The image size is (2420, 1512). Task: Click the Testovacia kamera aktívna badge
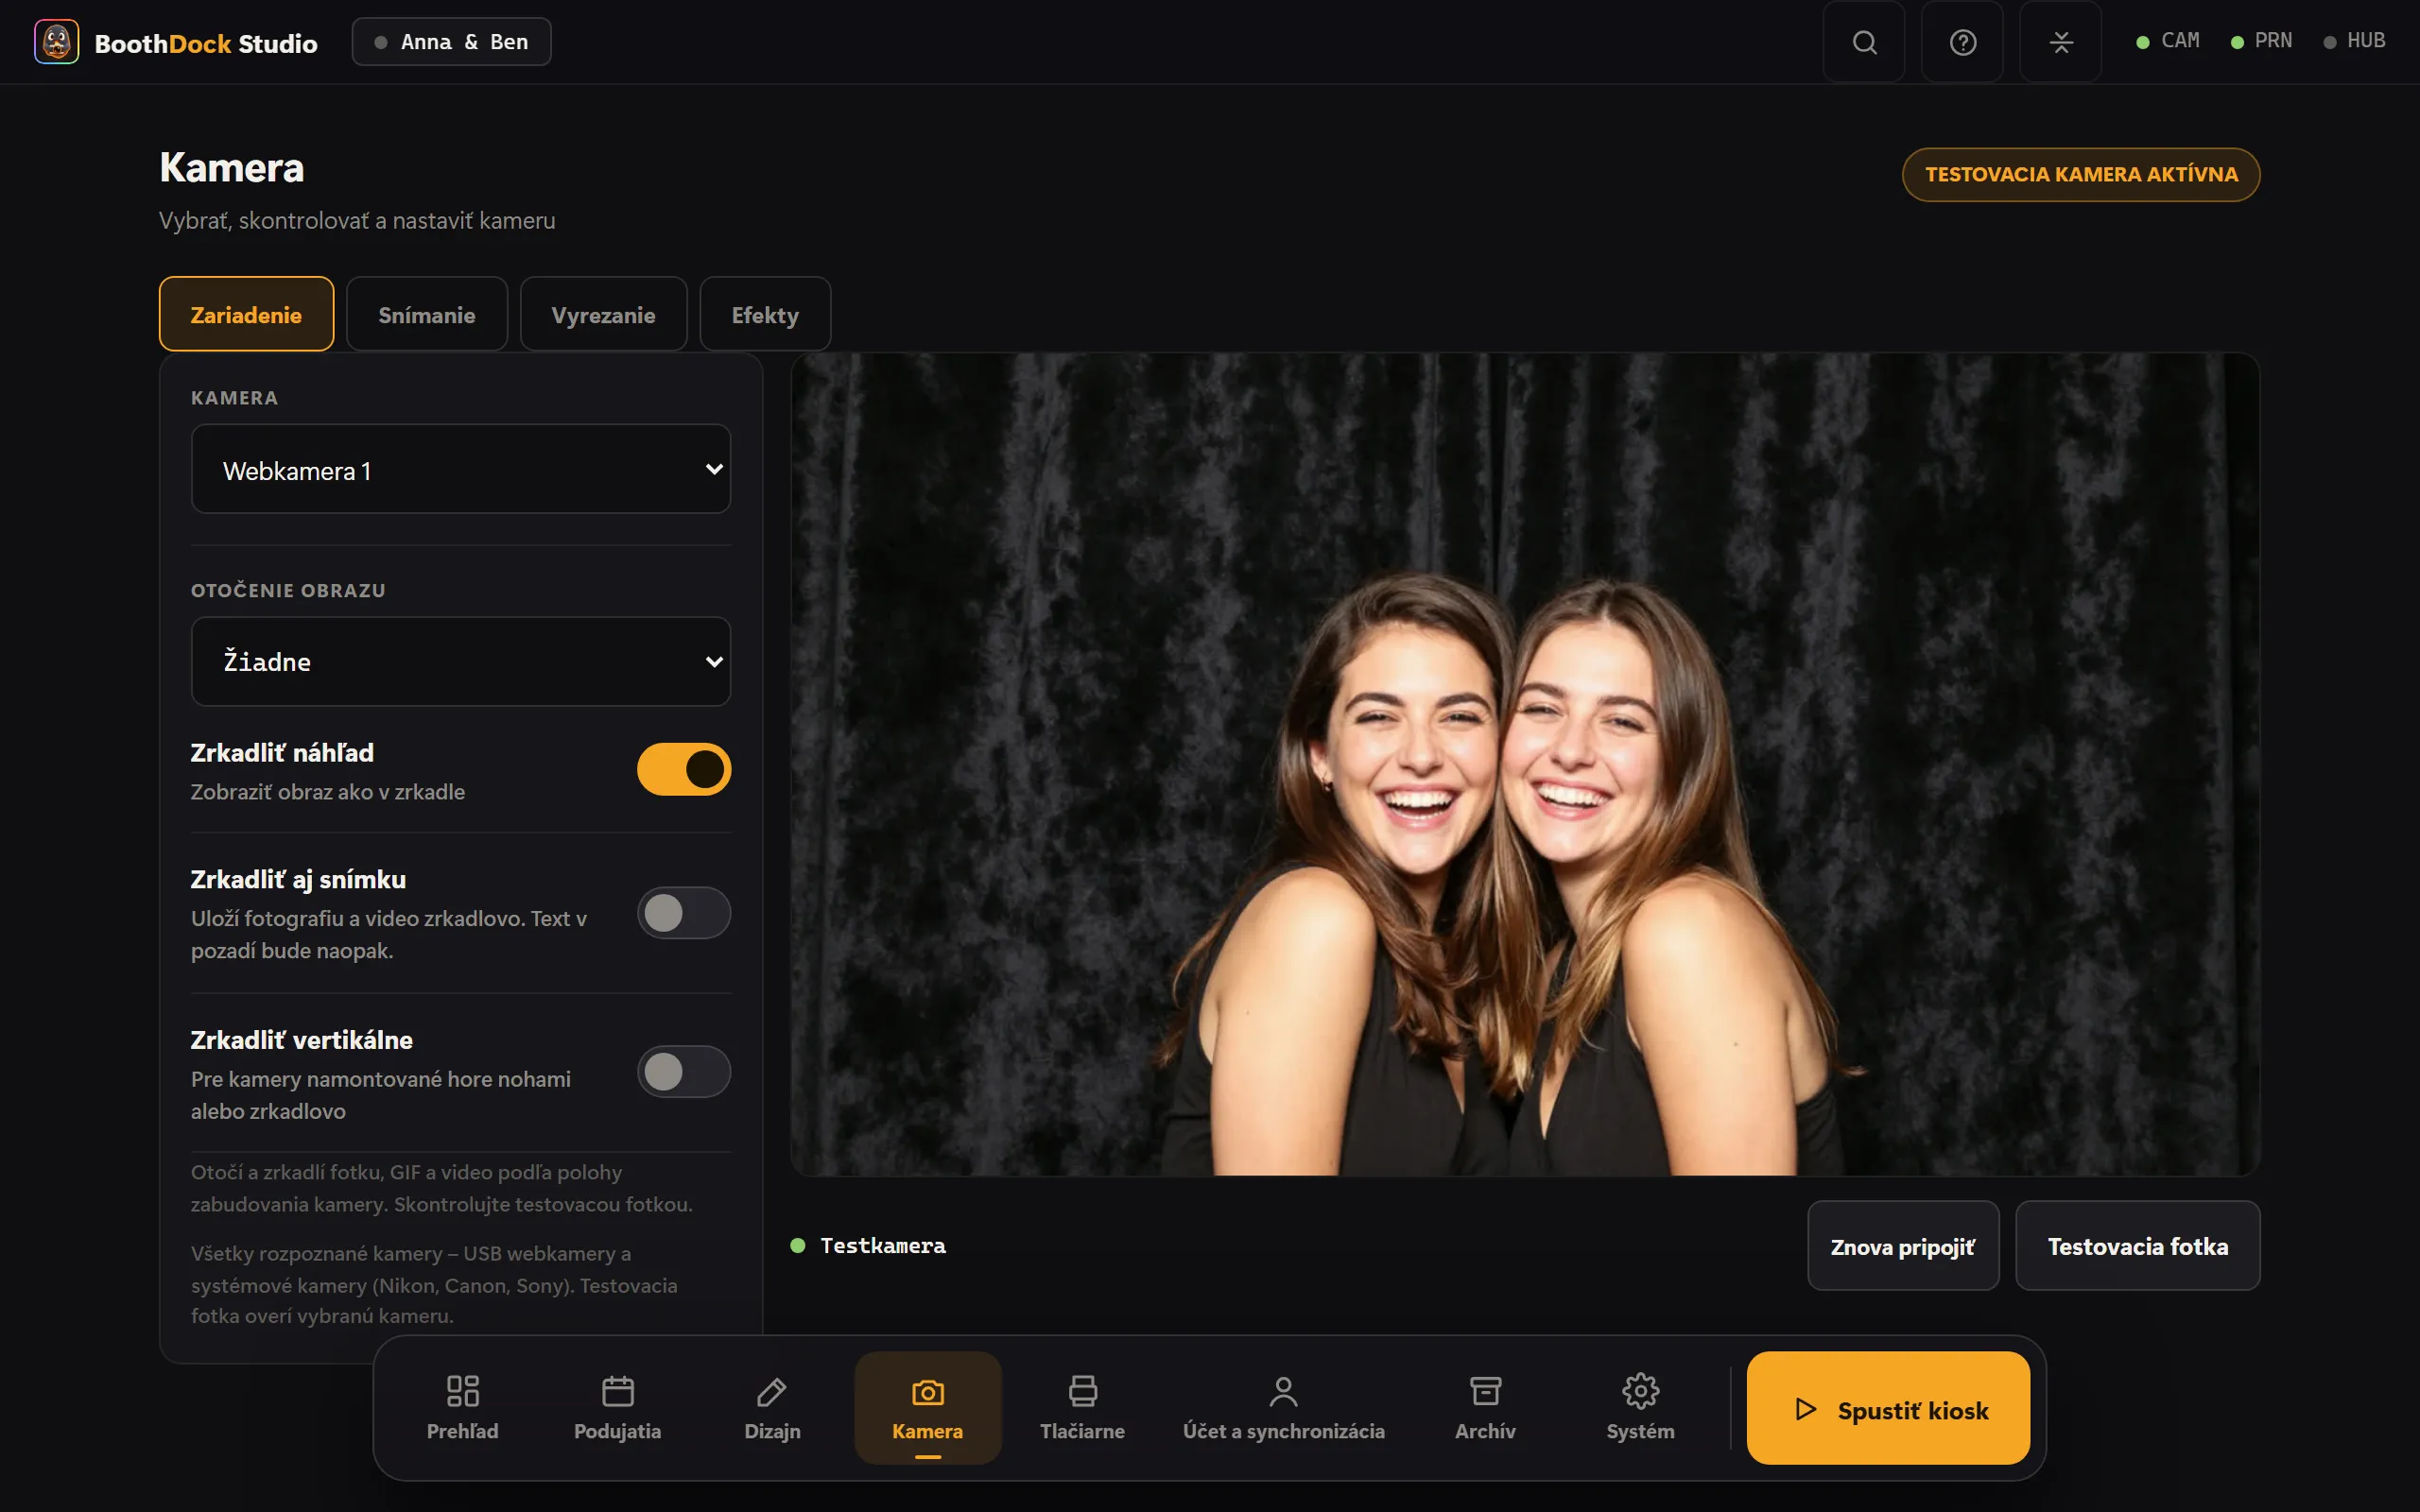[2081, 174]
